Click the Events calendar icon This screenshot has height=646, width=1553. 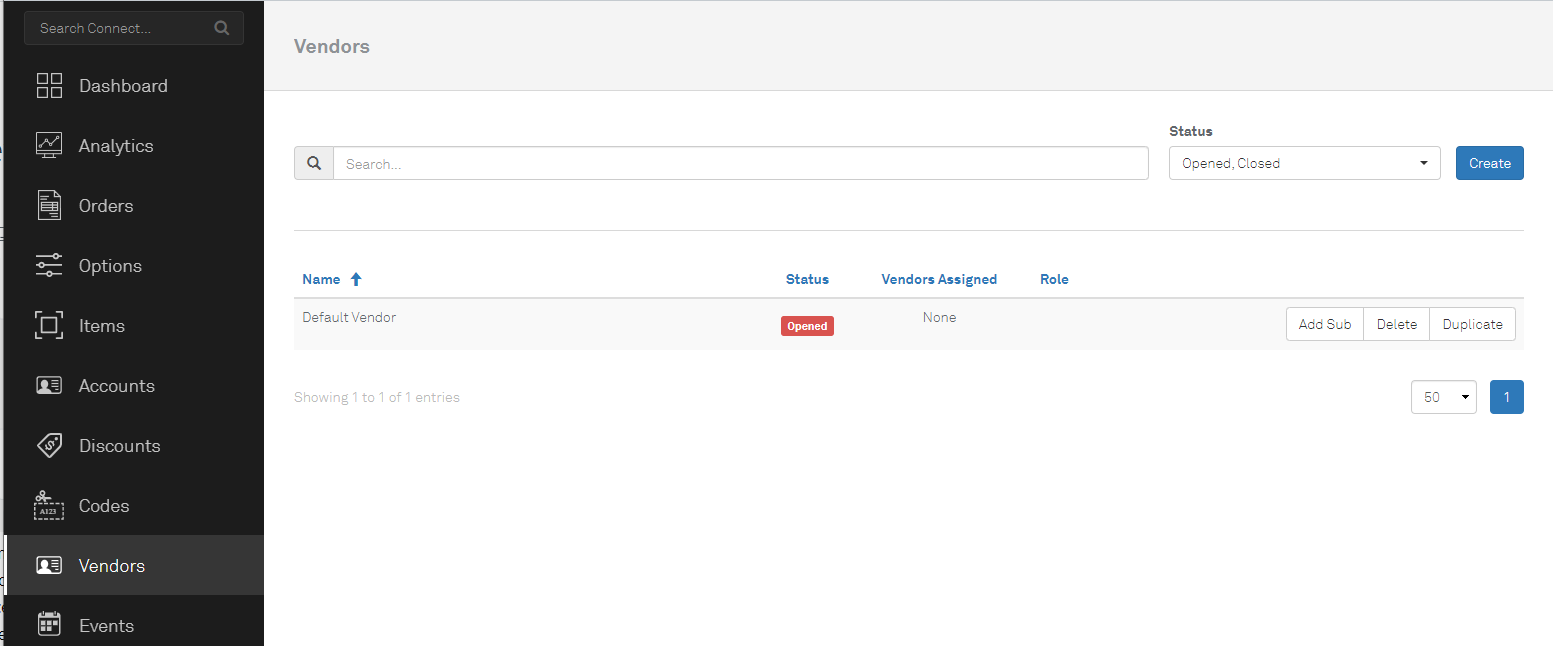tap(49, 625)
